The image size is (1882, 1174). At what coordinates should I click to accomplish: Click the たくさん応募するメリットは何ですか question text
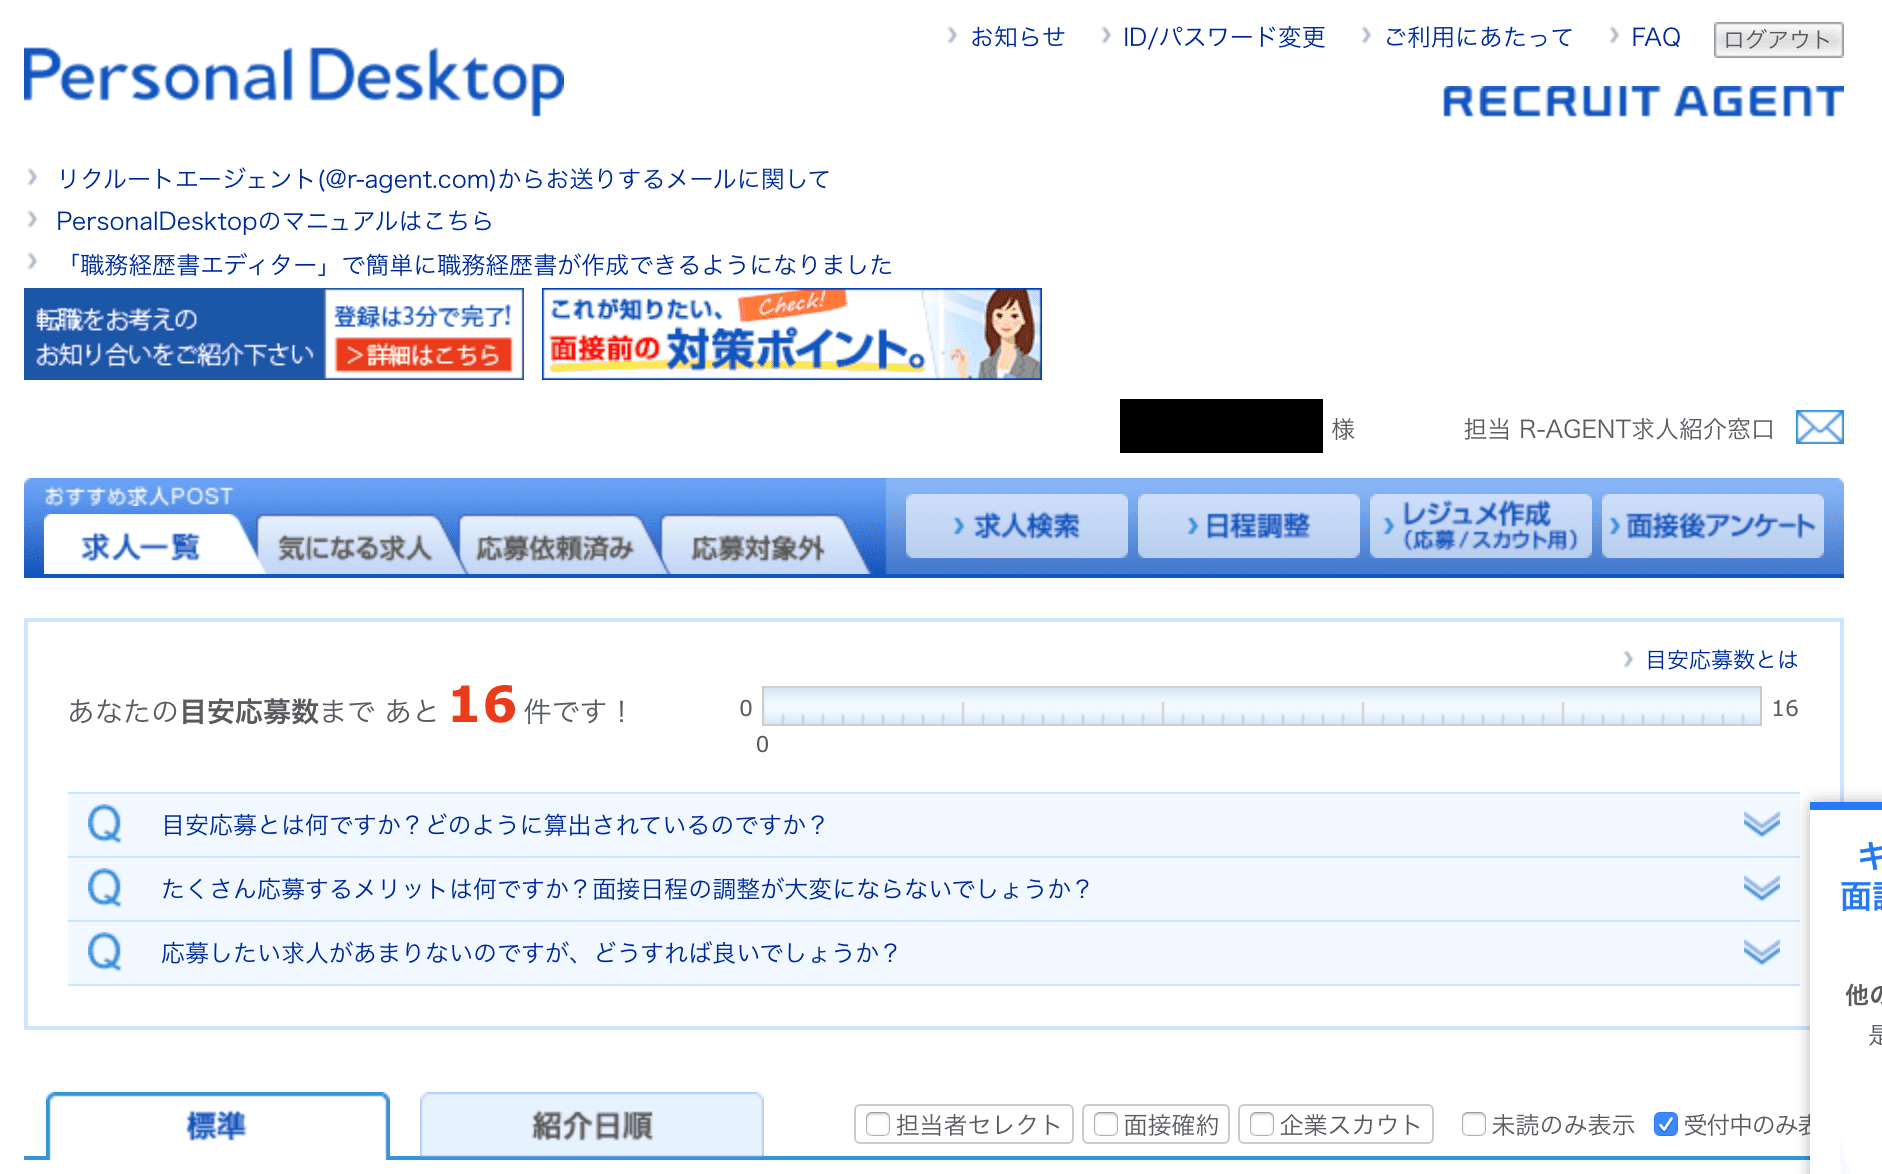[x=625, y=888]
